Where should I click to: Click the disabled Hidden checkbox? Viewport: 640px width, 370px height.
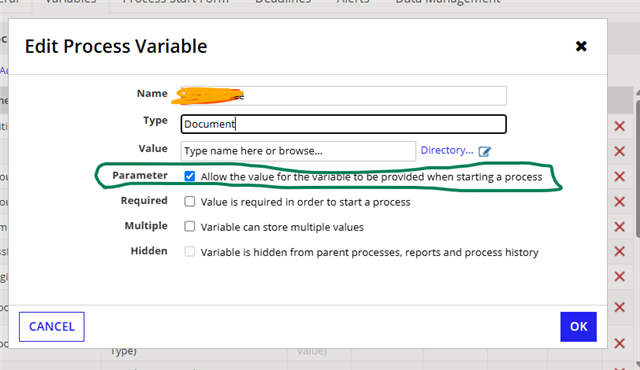tap(189, 251)
